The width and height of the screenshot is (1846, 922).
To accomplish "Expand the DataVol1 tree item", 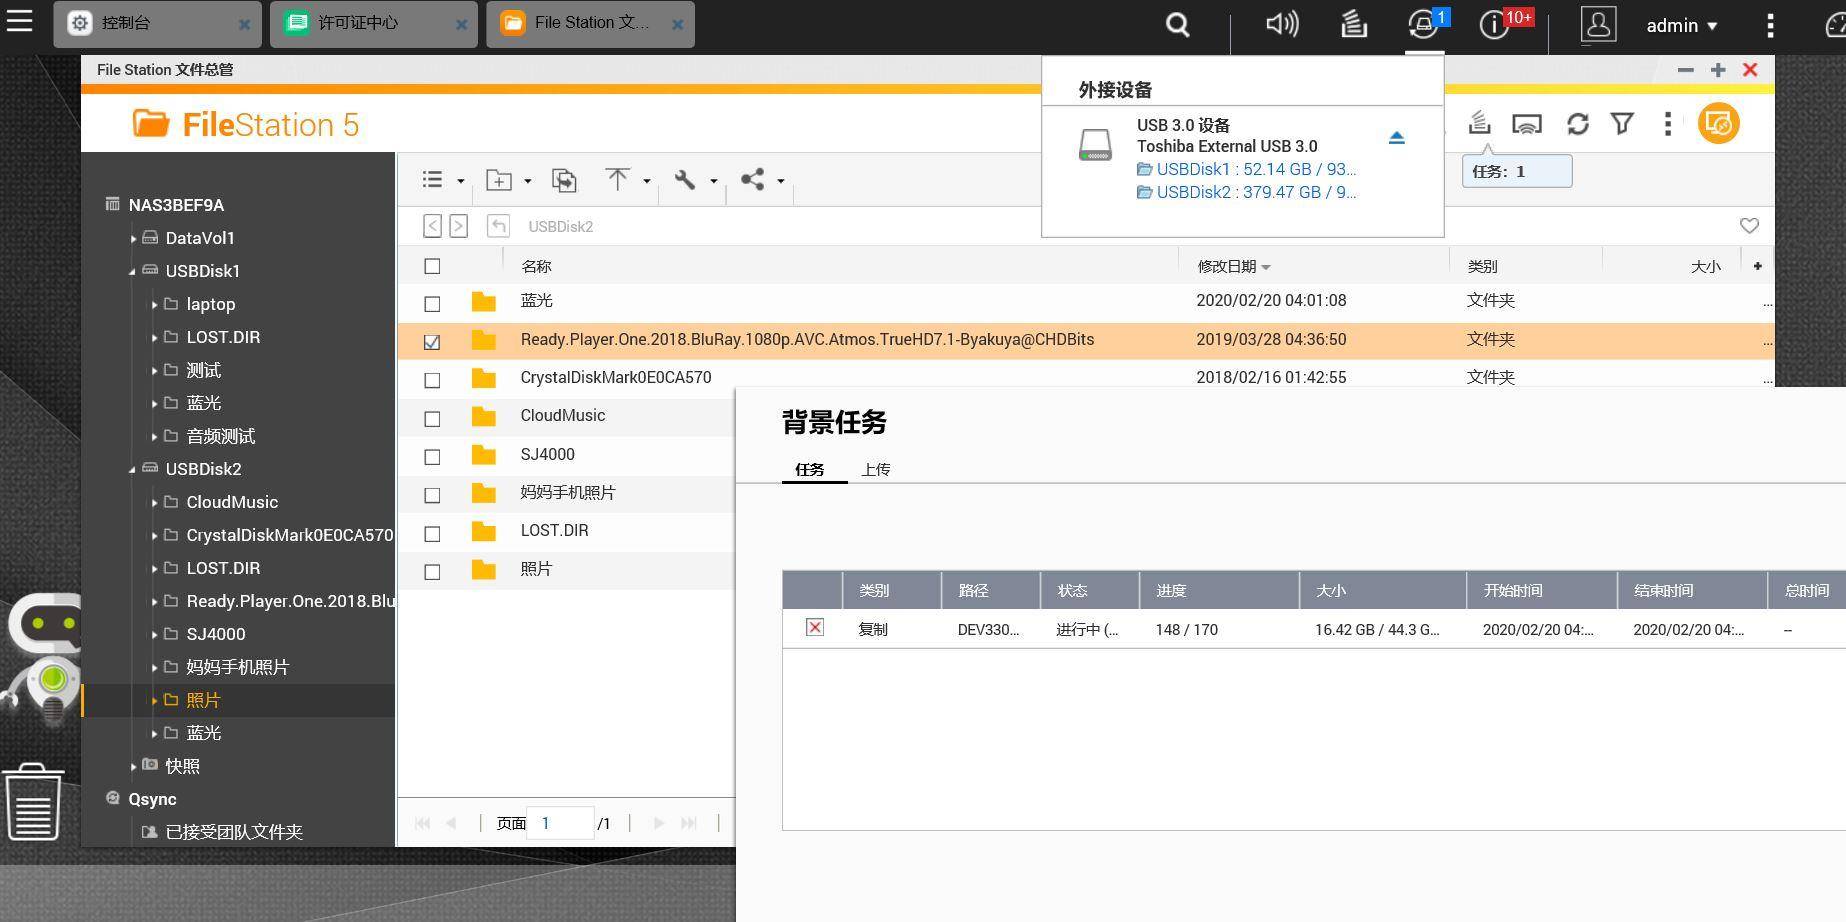I will coord(134,238).
